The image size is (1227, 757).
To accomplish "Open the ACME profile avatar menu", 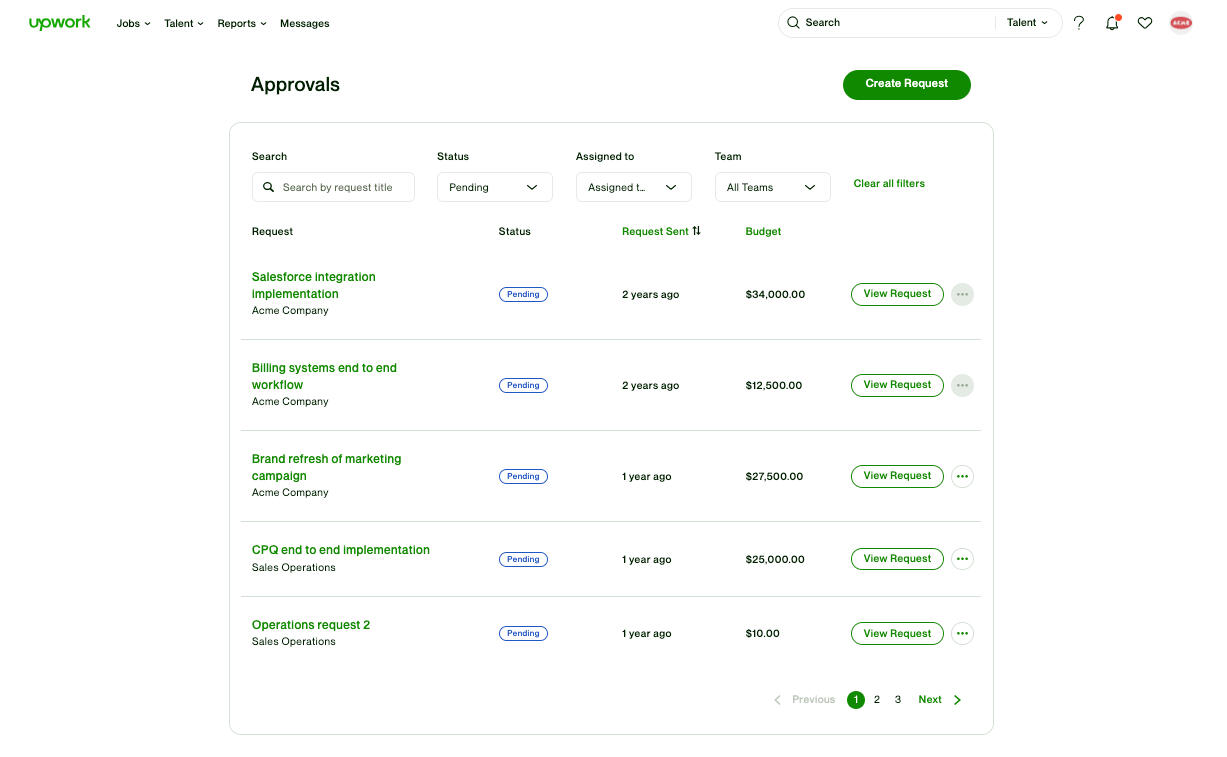I will click(x=1181, y=22).
